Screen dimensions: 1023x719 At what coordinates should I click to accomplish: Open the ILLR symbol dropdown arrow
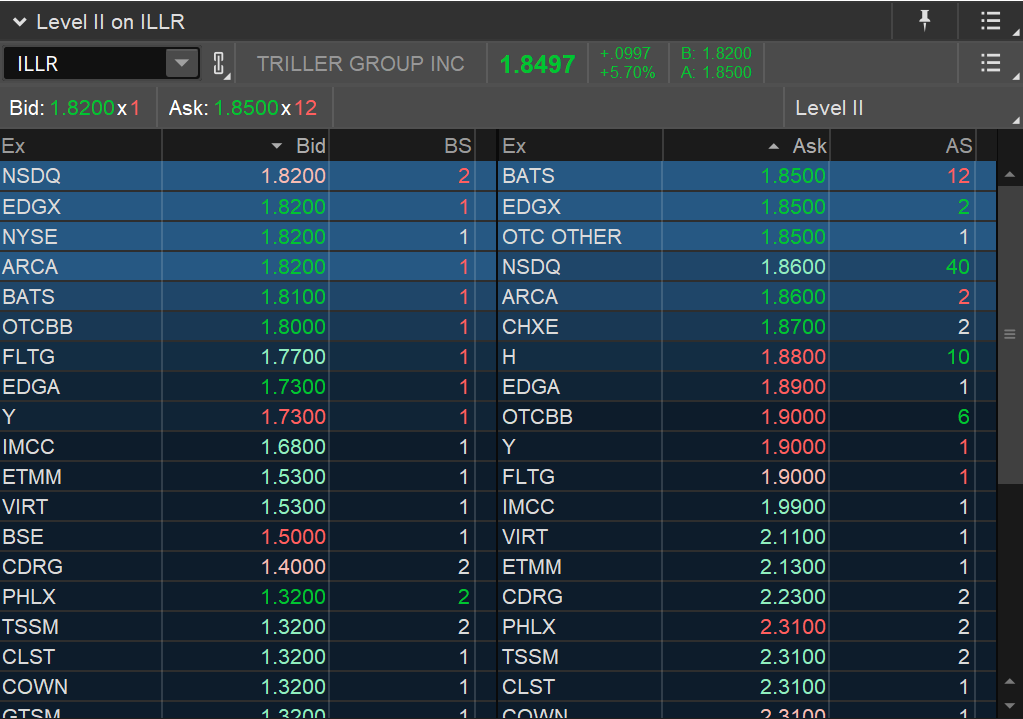click(182, 63)
